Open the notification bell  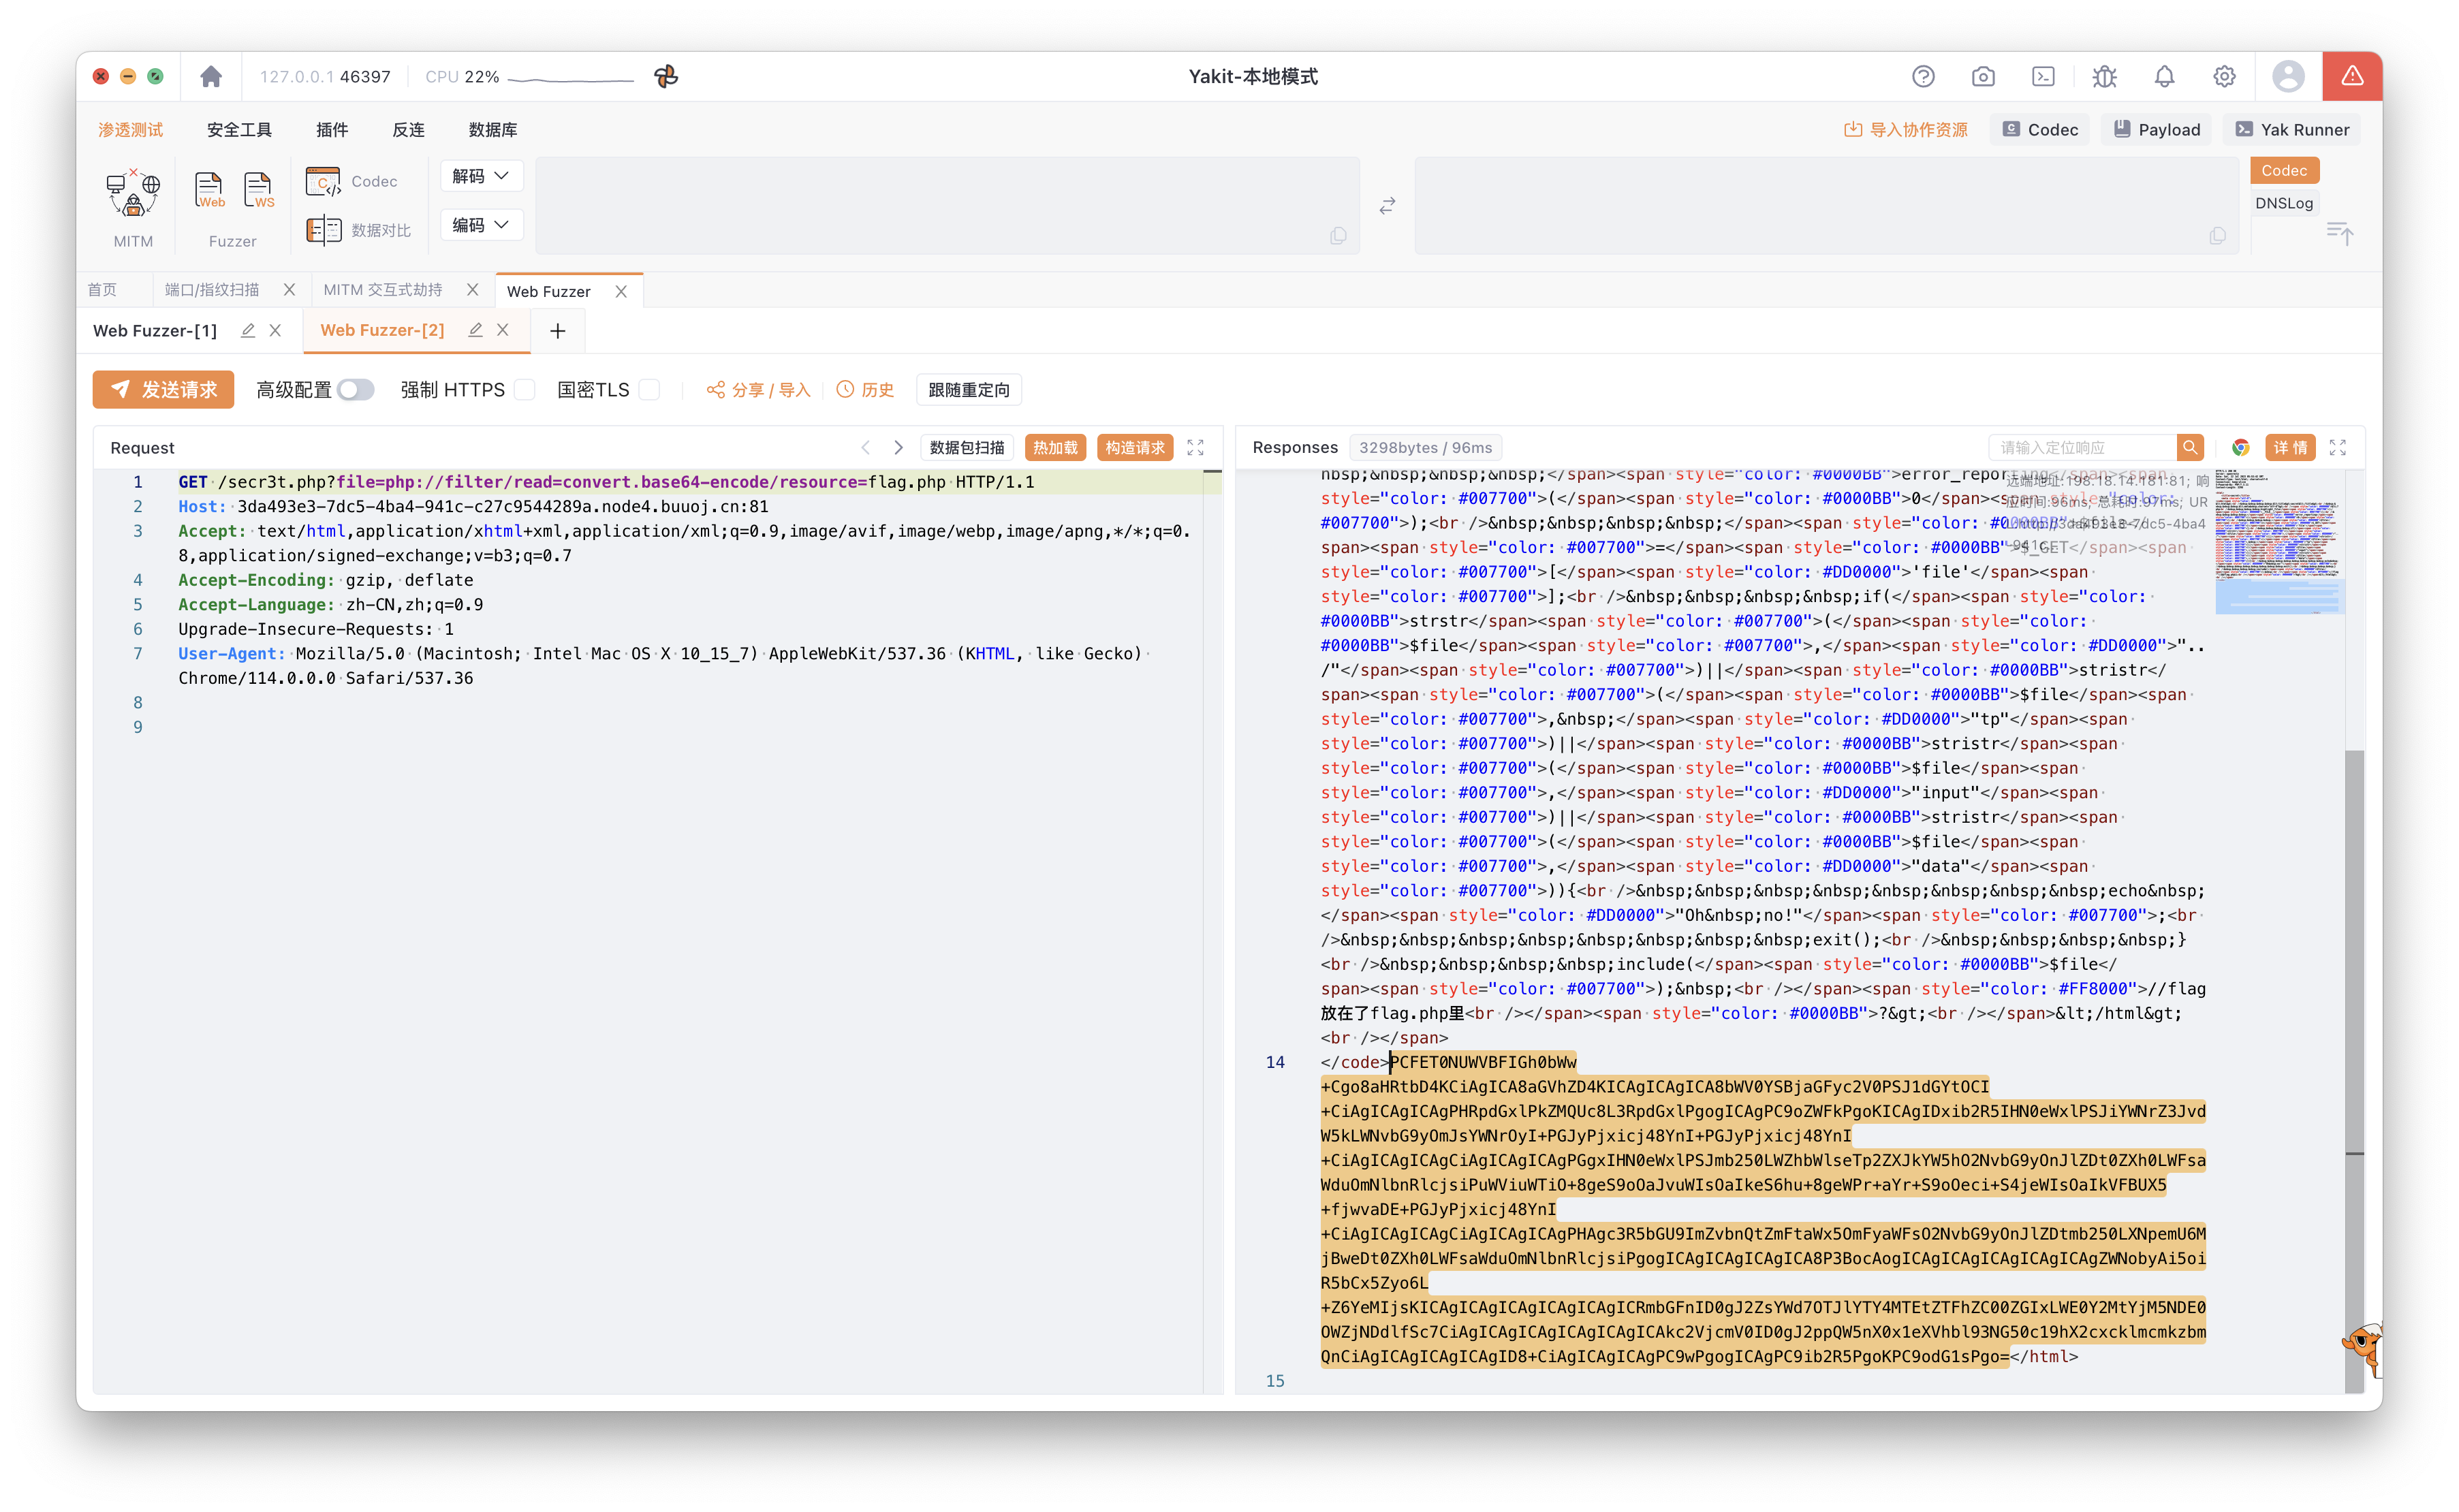2163,77
